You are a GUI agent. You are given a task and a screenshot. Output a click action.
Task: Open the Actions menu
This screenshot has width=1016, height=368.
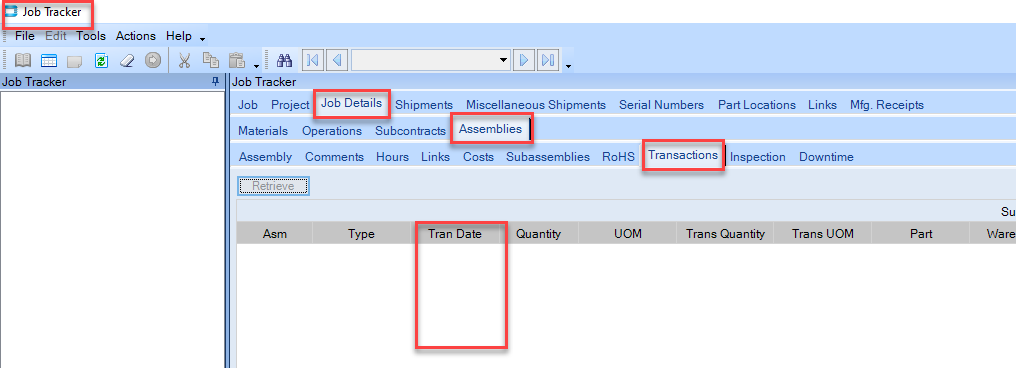[135, 36]
